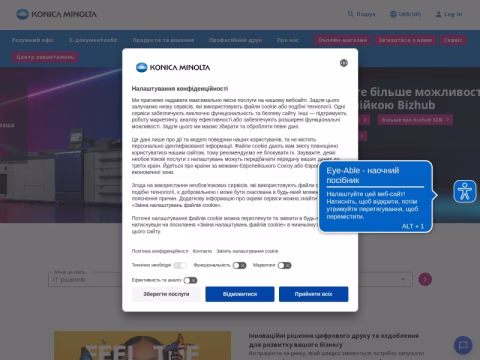Click Зберегти послуги button
Viewport: 480px width, 360px height.
pyautogui.click(x=166, y=294)
